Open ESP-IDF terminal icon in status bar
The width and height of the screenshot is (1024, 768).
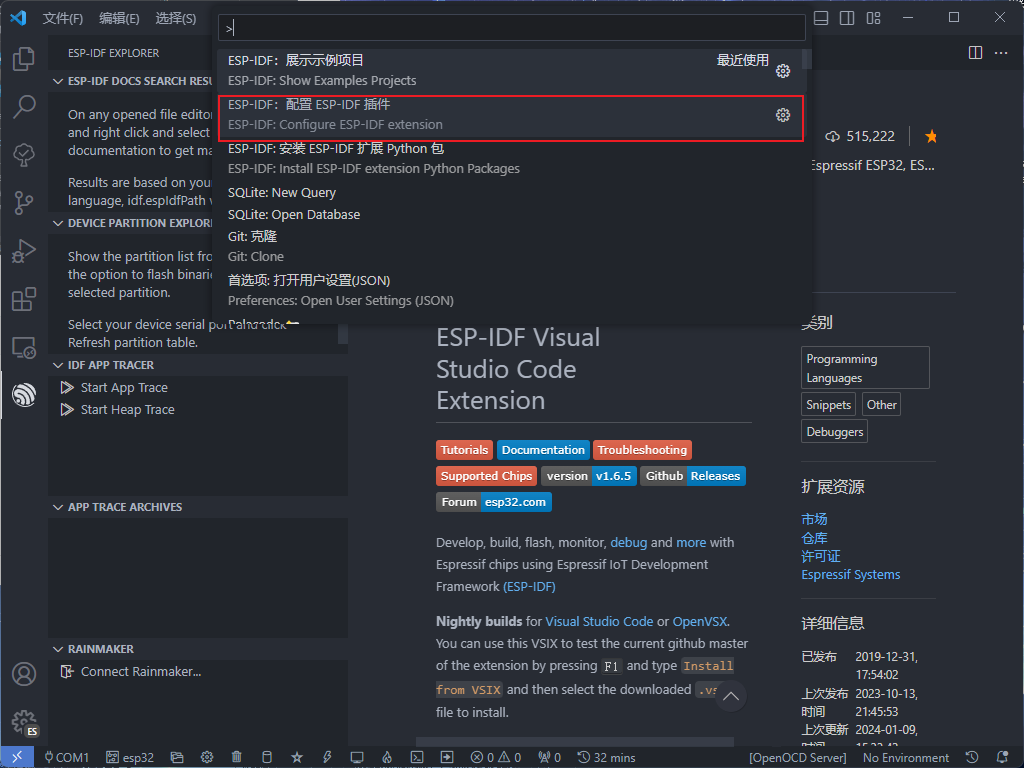417,758
